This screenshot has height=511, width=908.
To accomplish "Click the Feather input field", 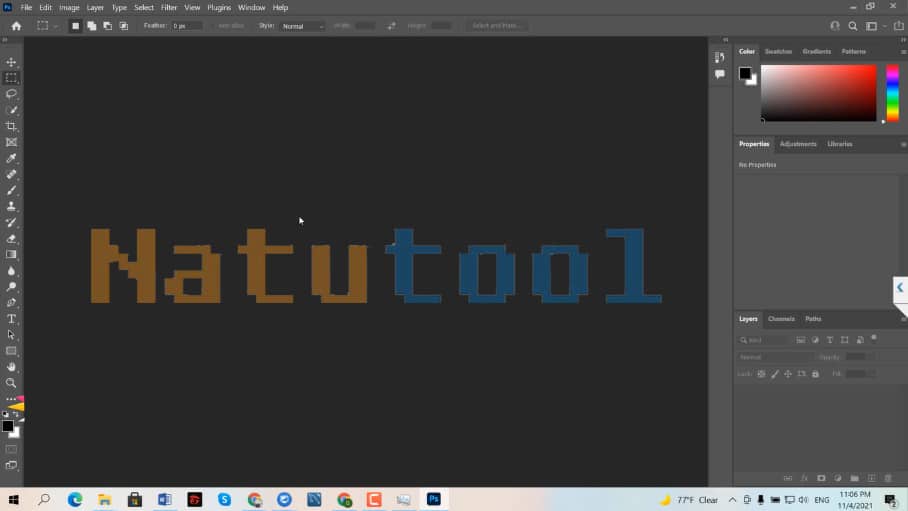I will (186, 26).
